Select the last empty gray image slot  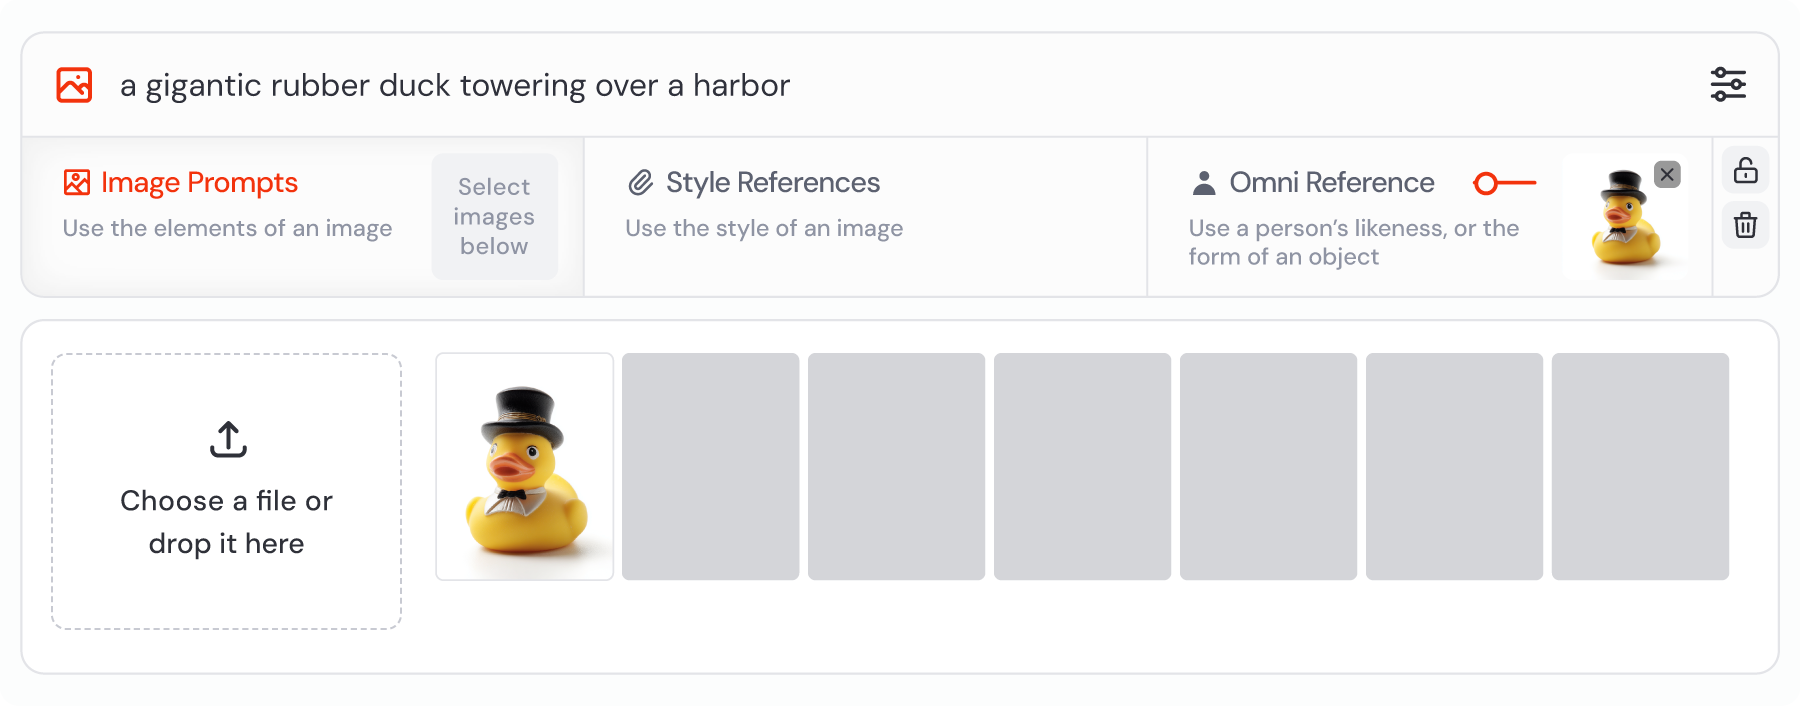[1640, 466]
